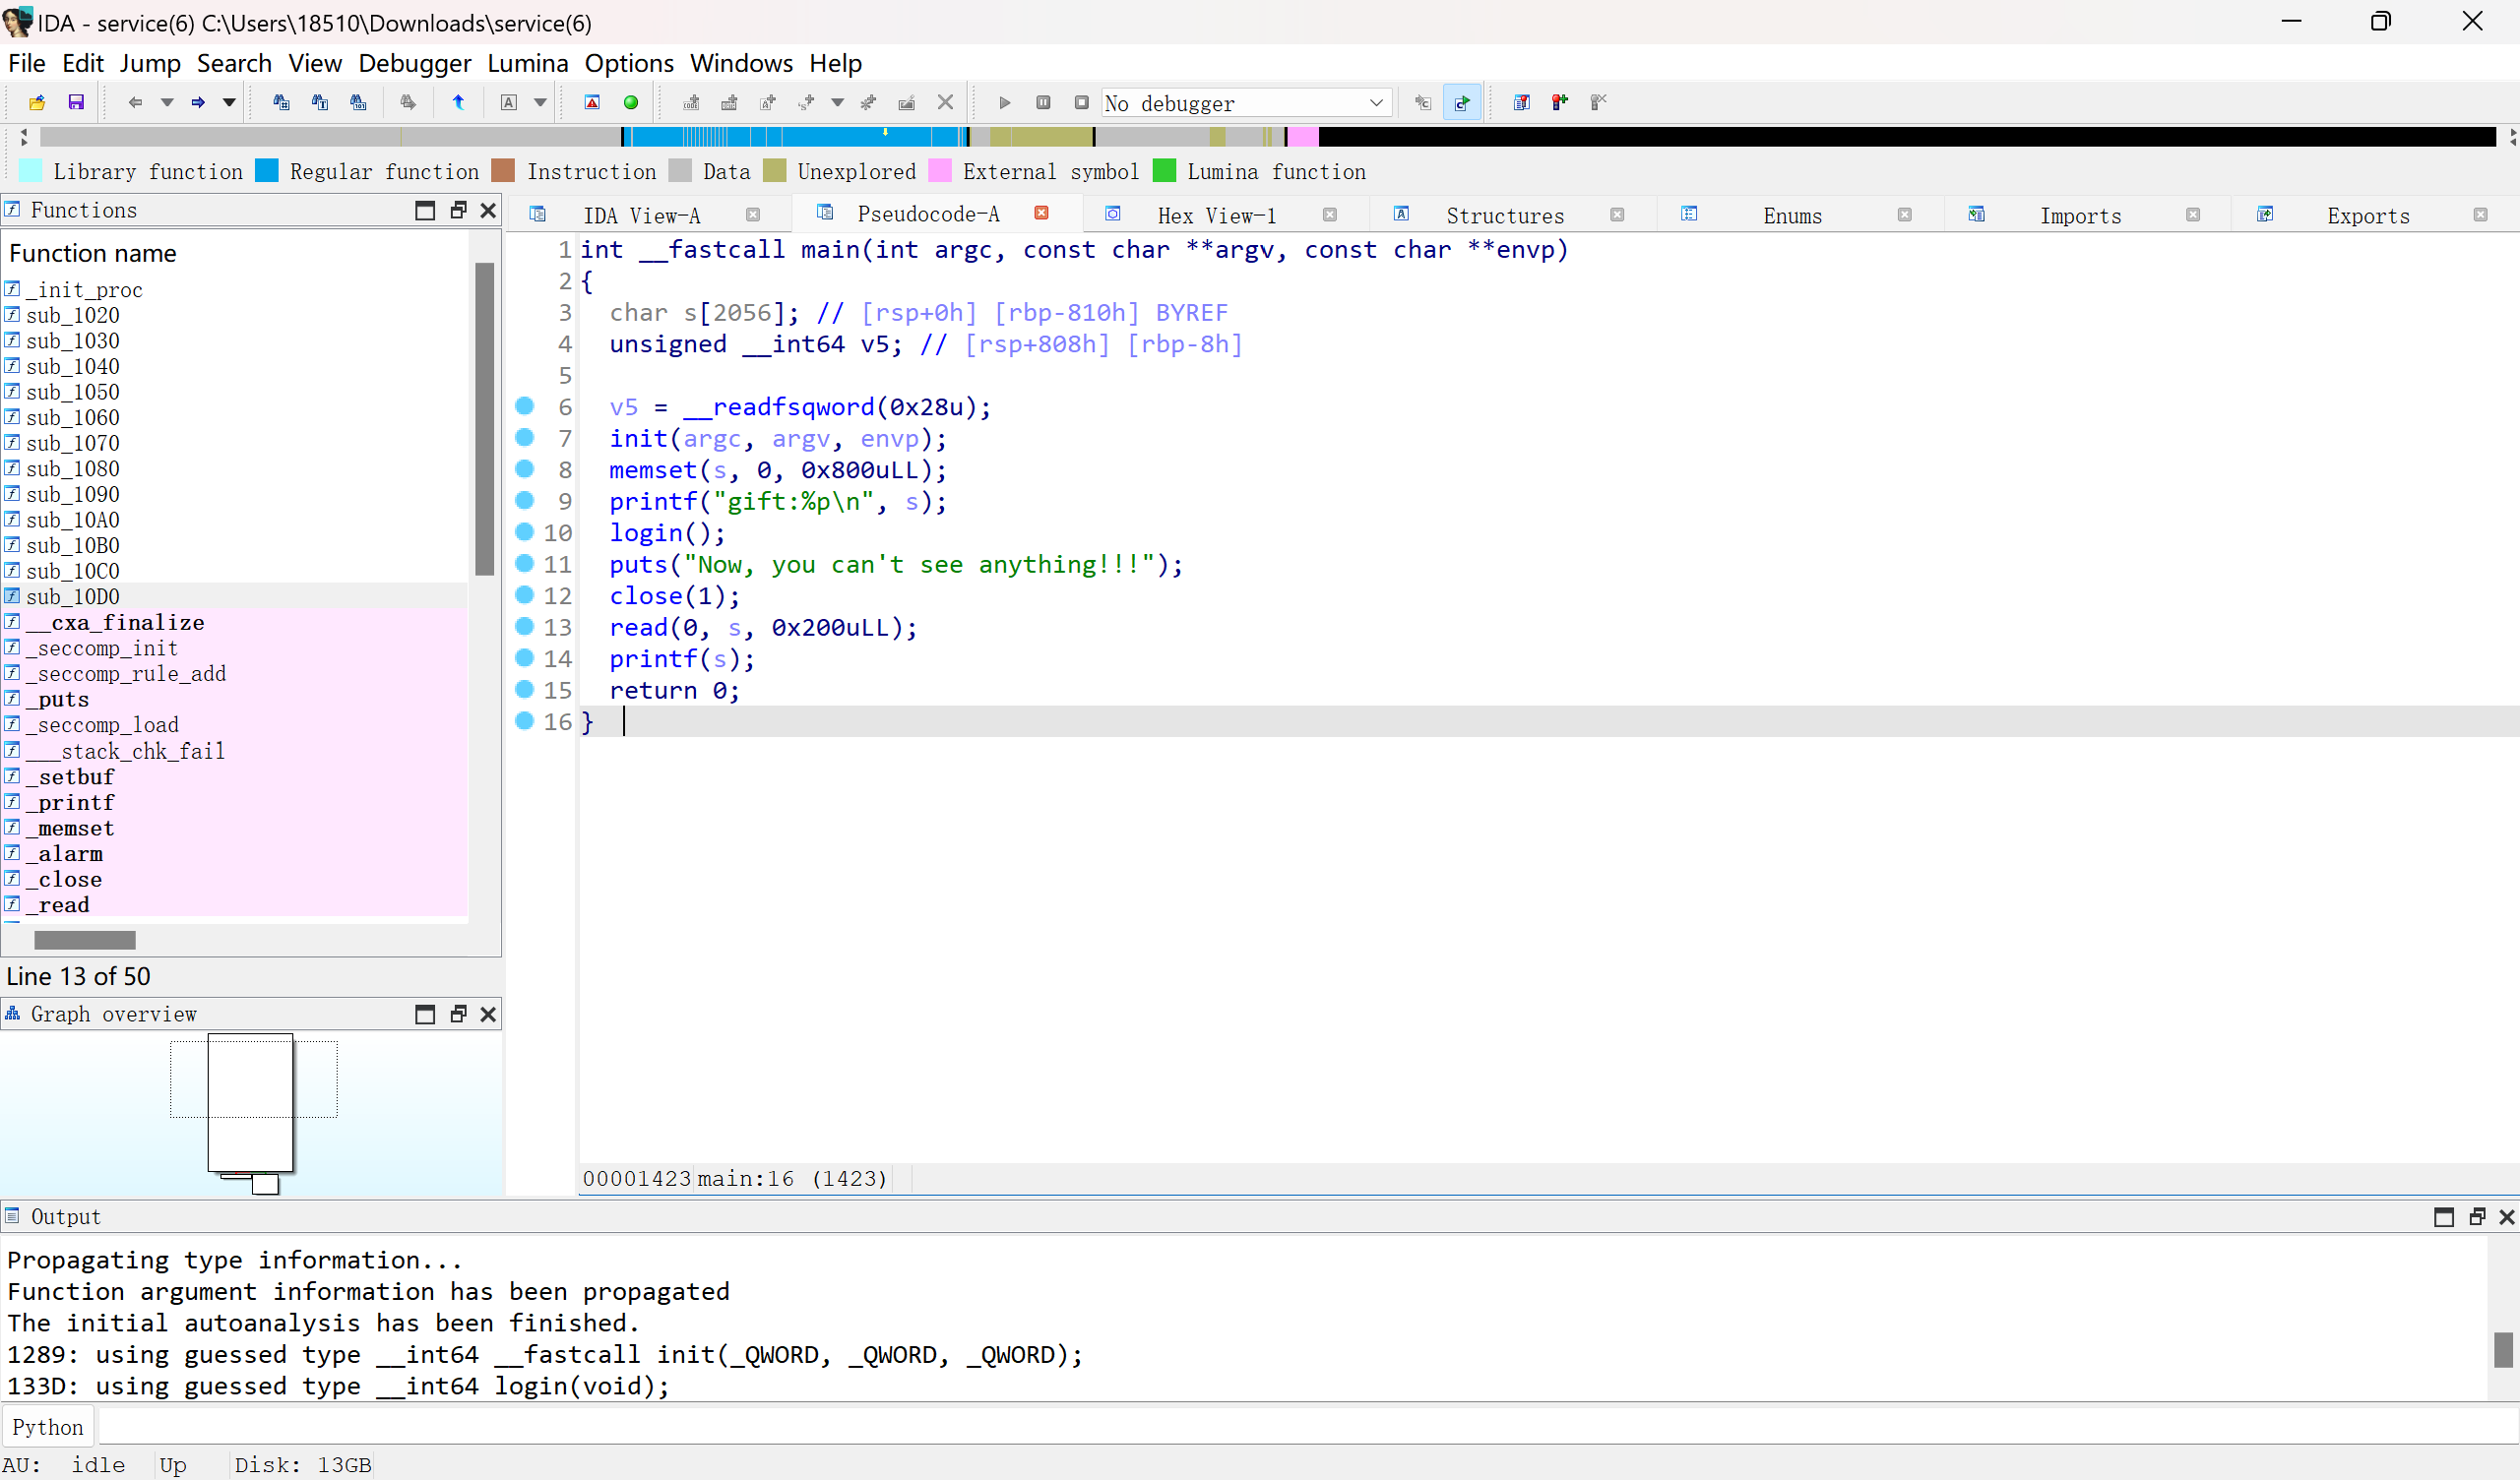
Task: Open the Lumina menu
Action: [527, 63]
